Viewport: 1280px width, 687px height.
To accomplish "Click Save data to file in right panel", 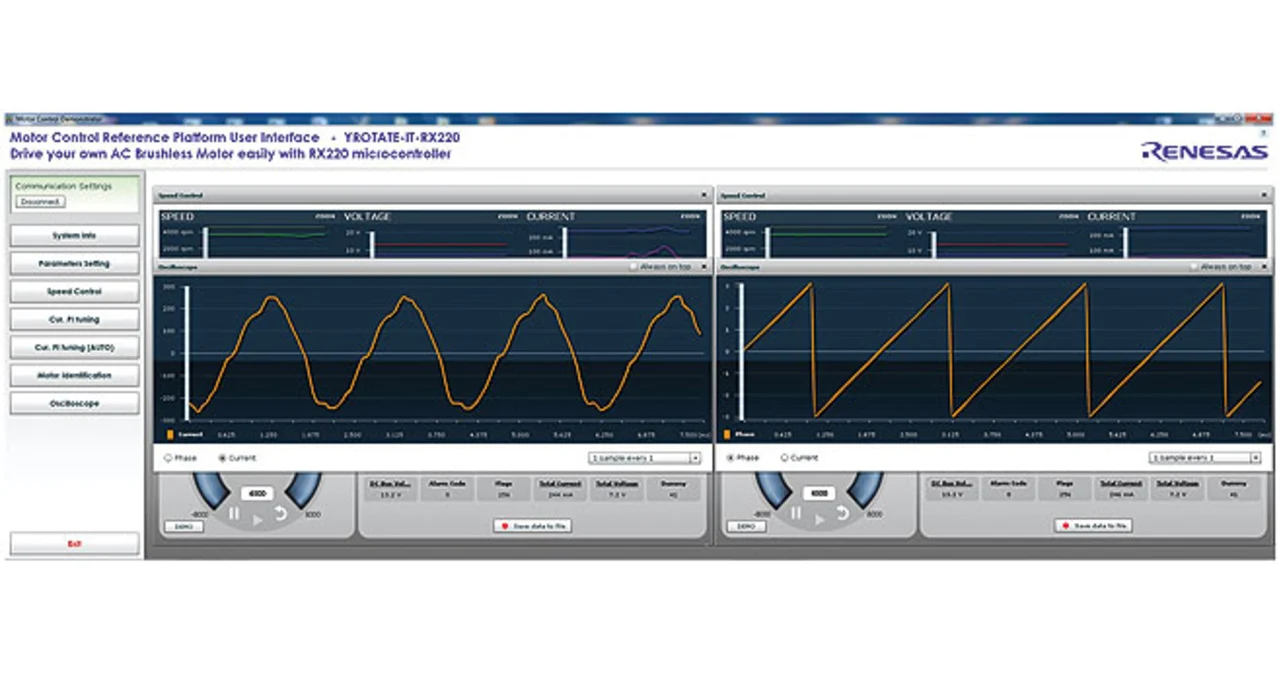I will (1093, 526).
